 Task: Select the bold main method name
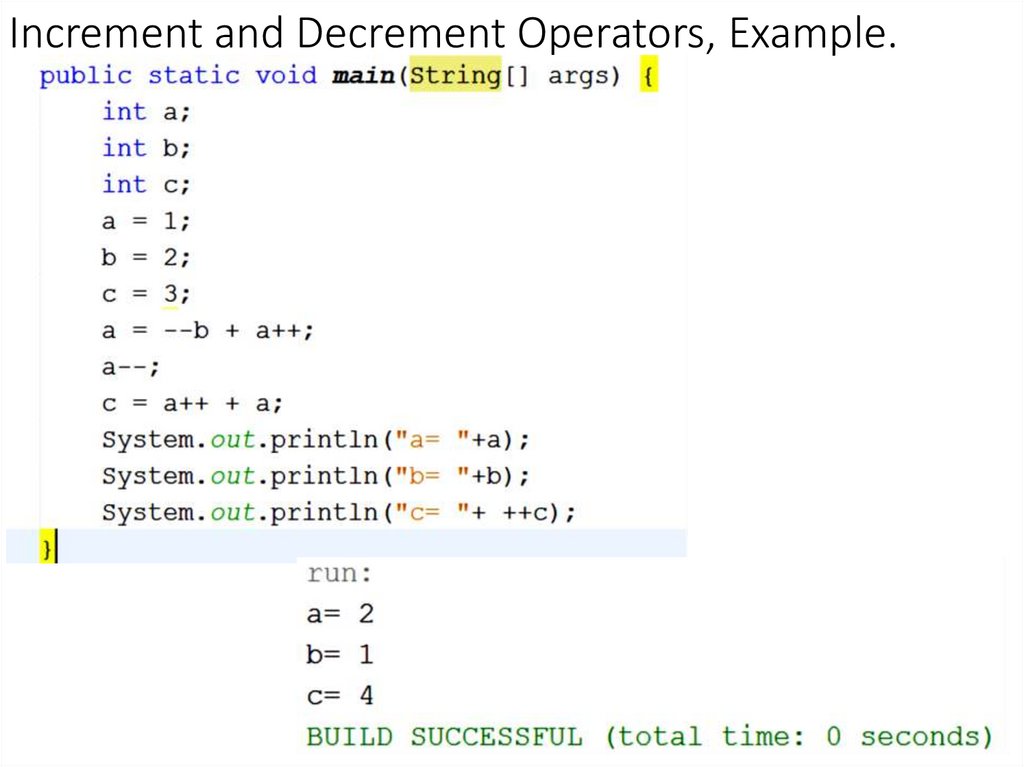pyautogui.click(x=362, y=75)
